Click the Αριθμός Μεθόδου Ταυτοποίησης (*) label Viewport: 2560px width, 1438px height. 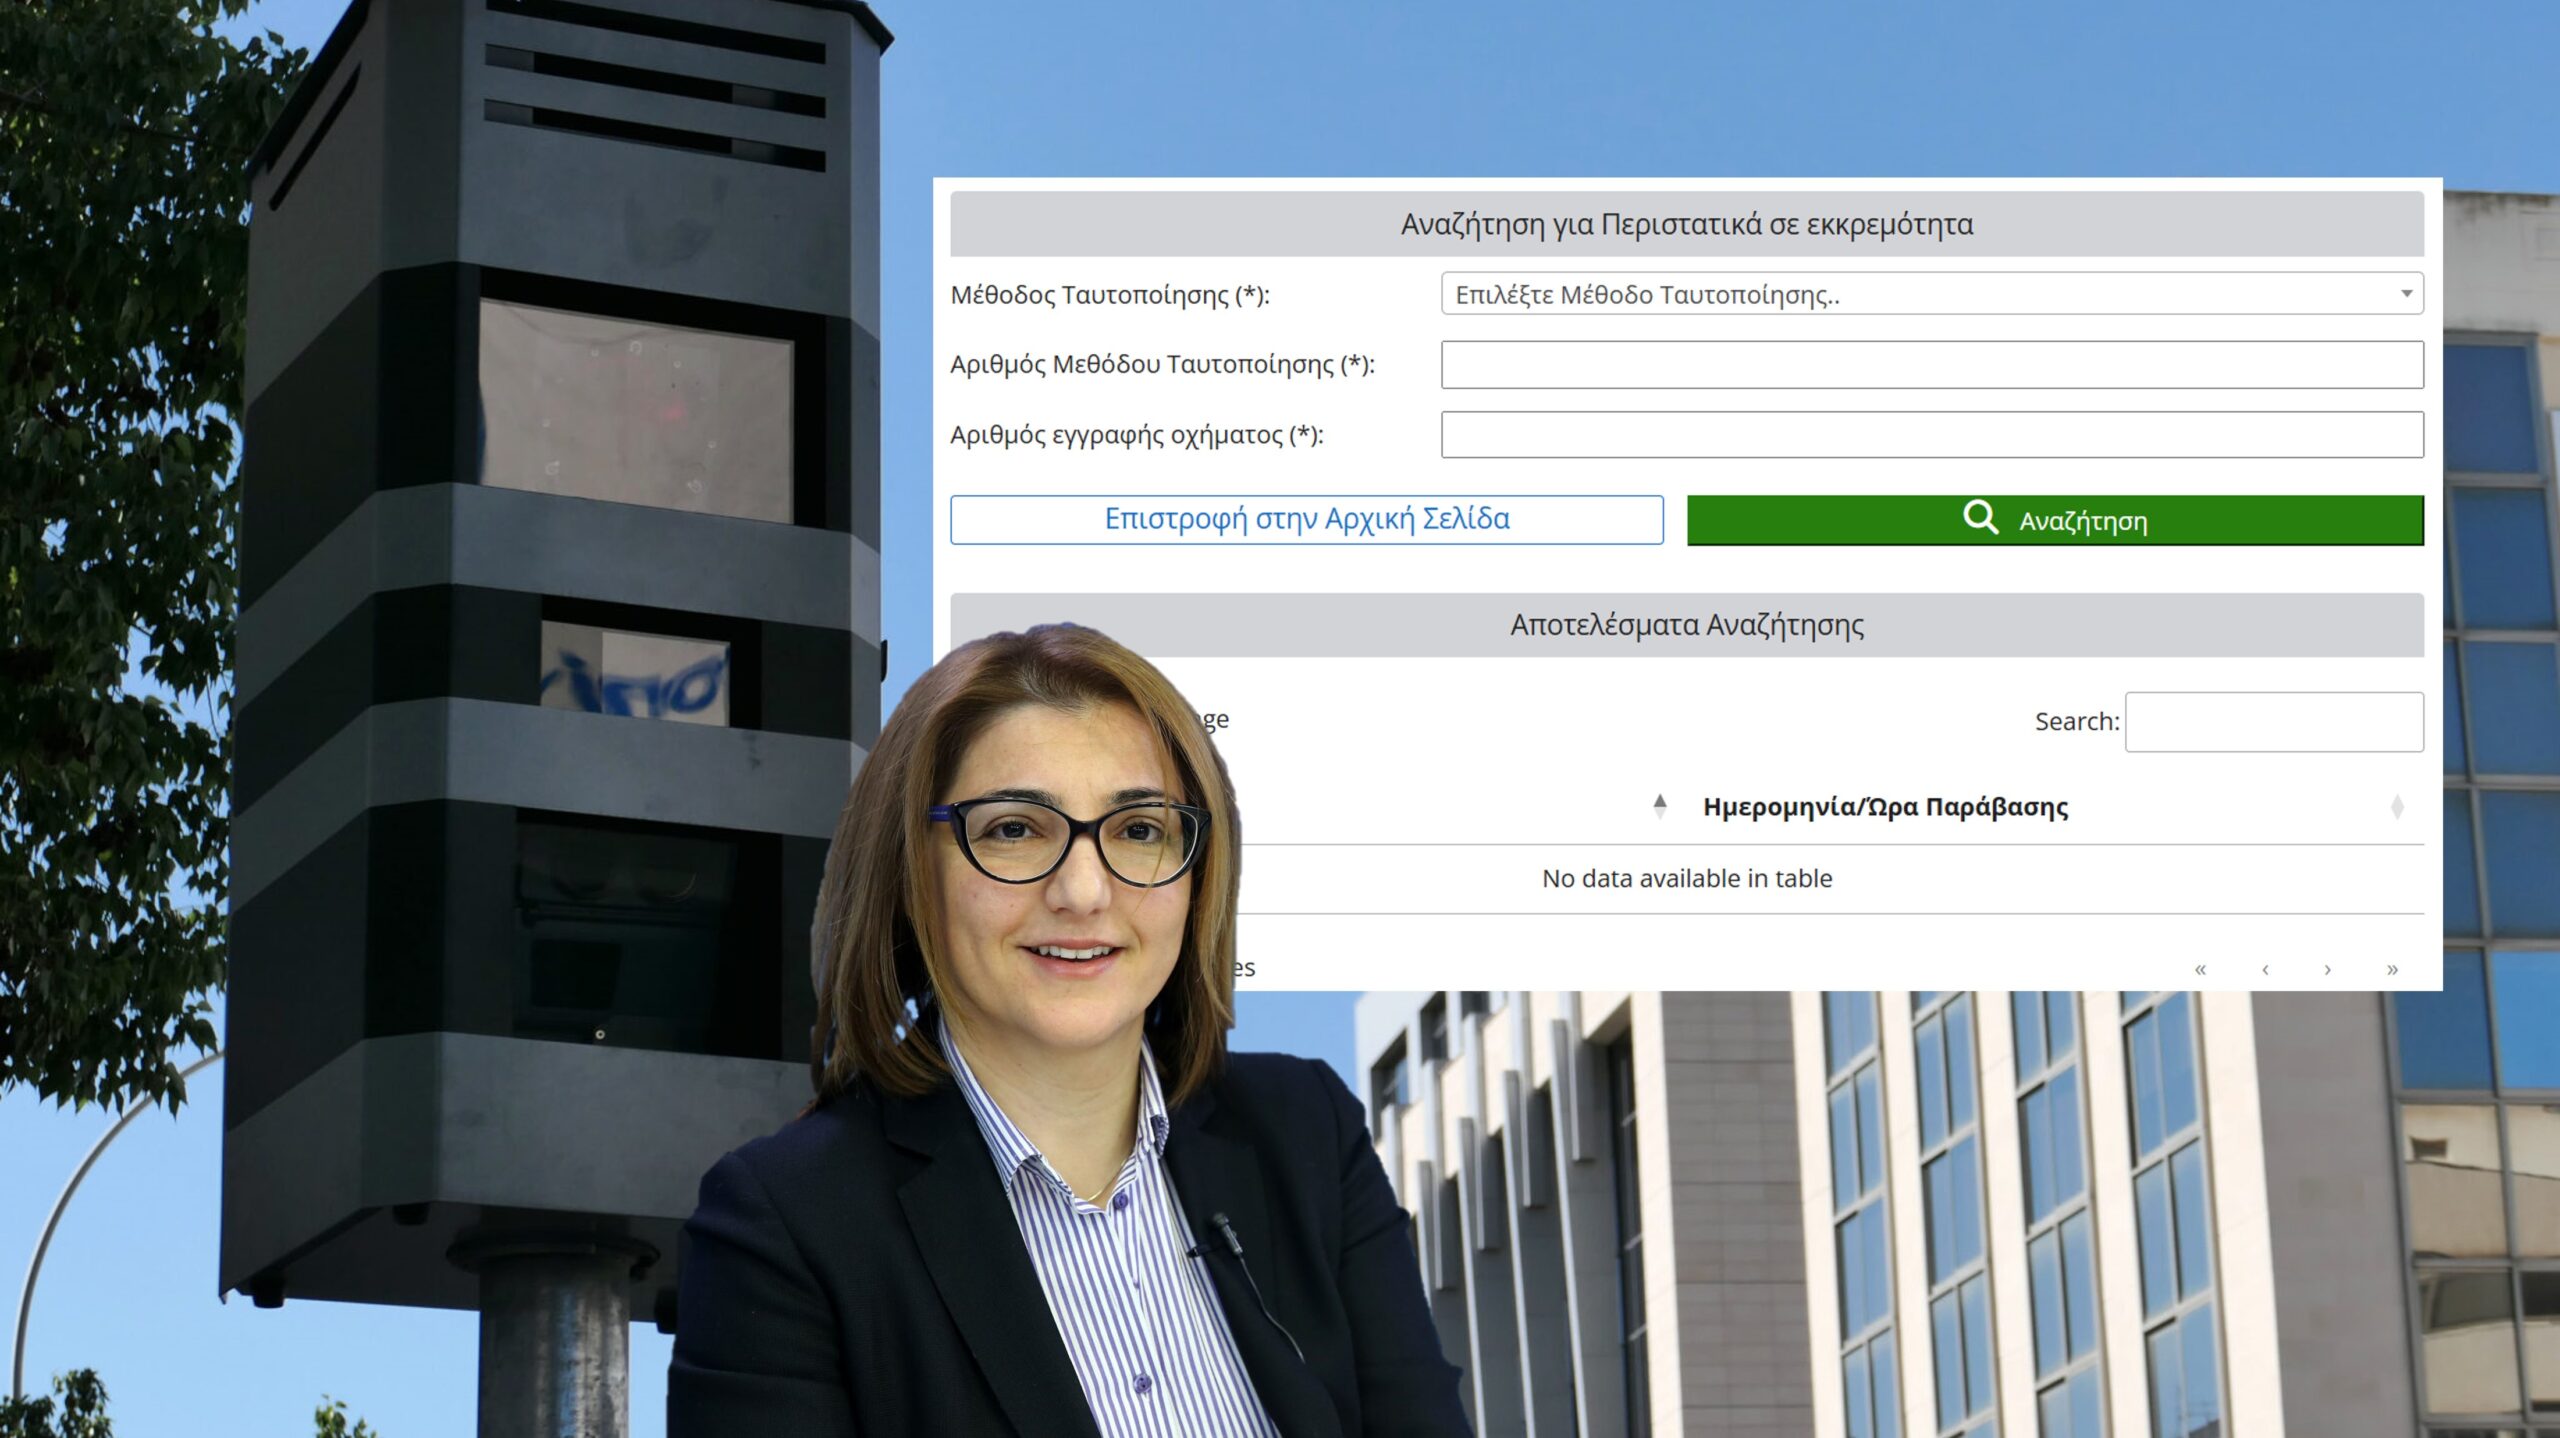[x=1163, y=365]
